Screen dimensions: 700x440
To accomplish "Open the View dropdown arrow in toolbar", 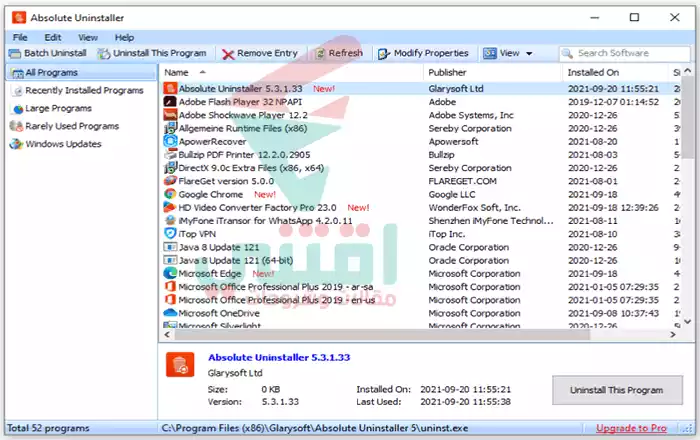I will pos(529,54).
